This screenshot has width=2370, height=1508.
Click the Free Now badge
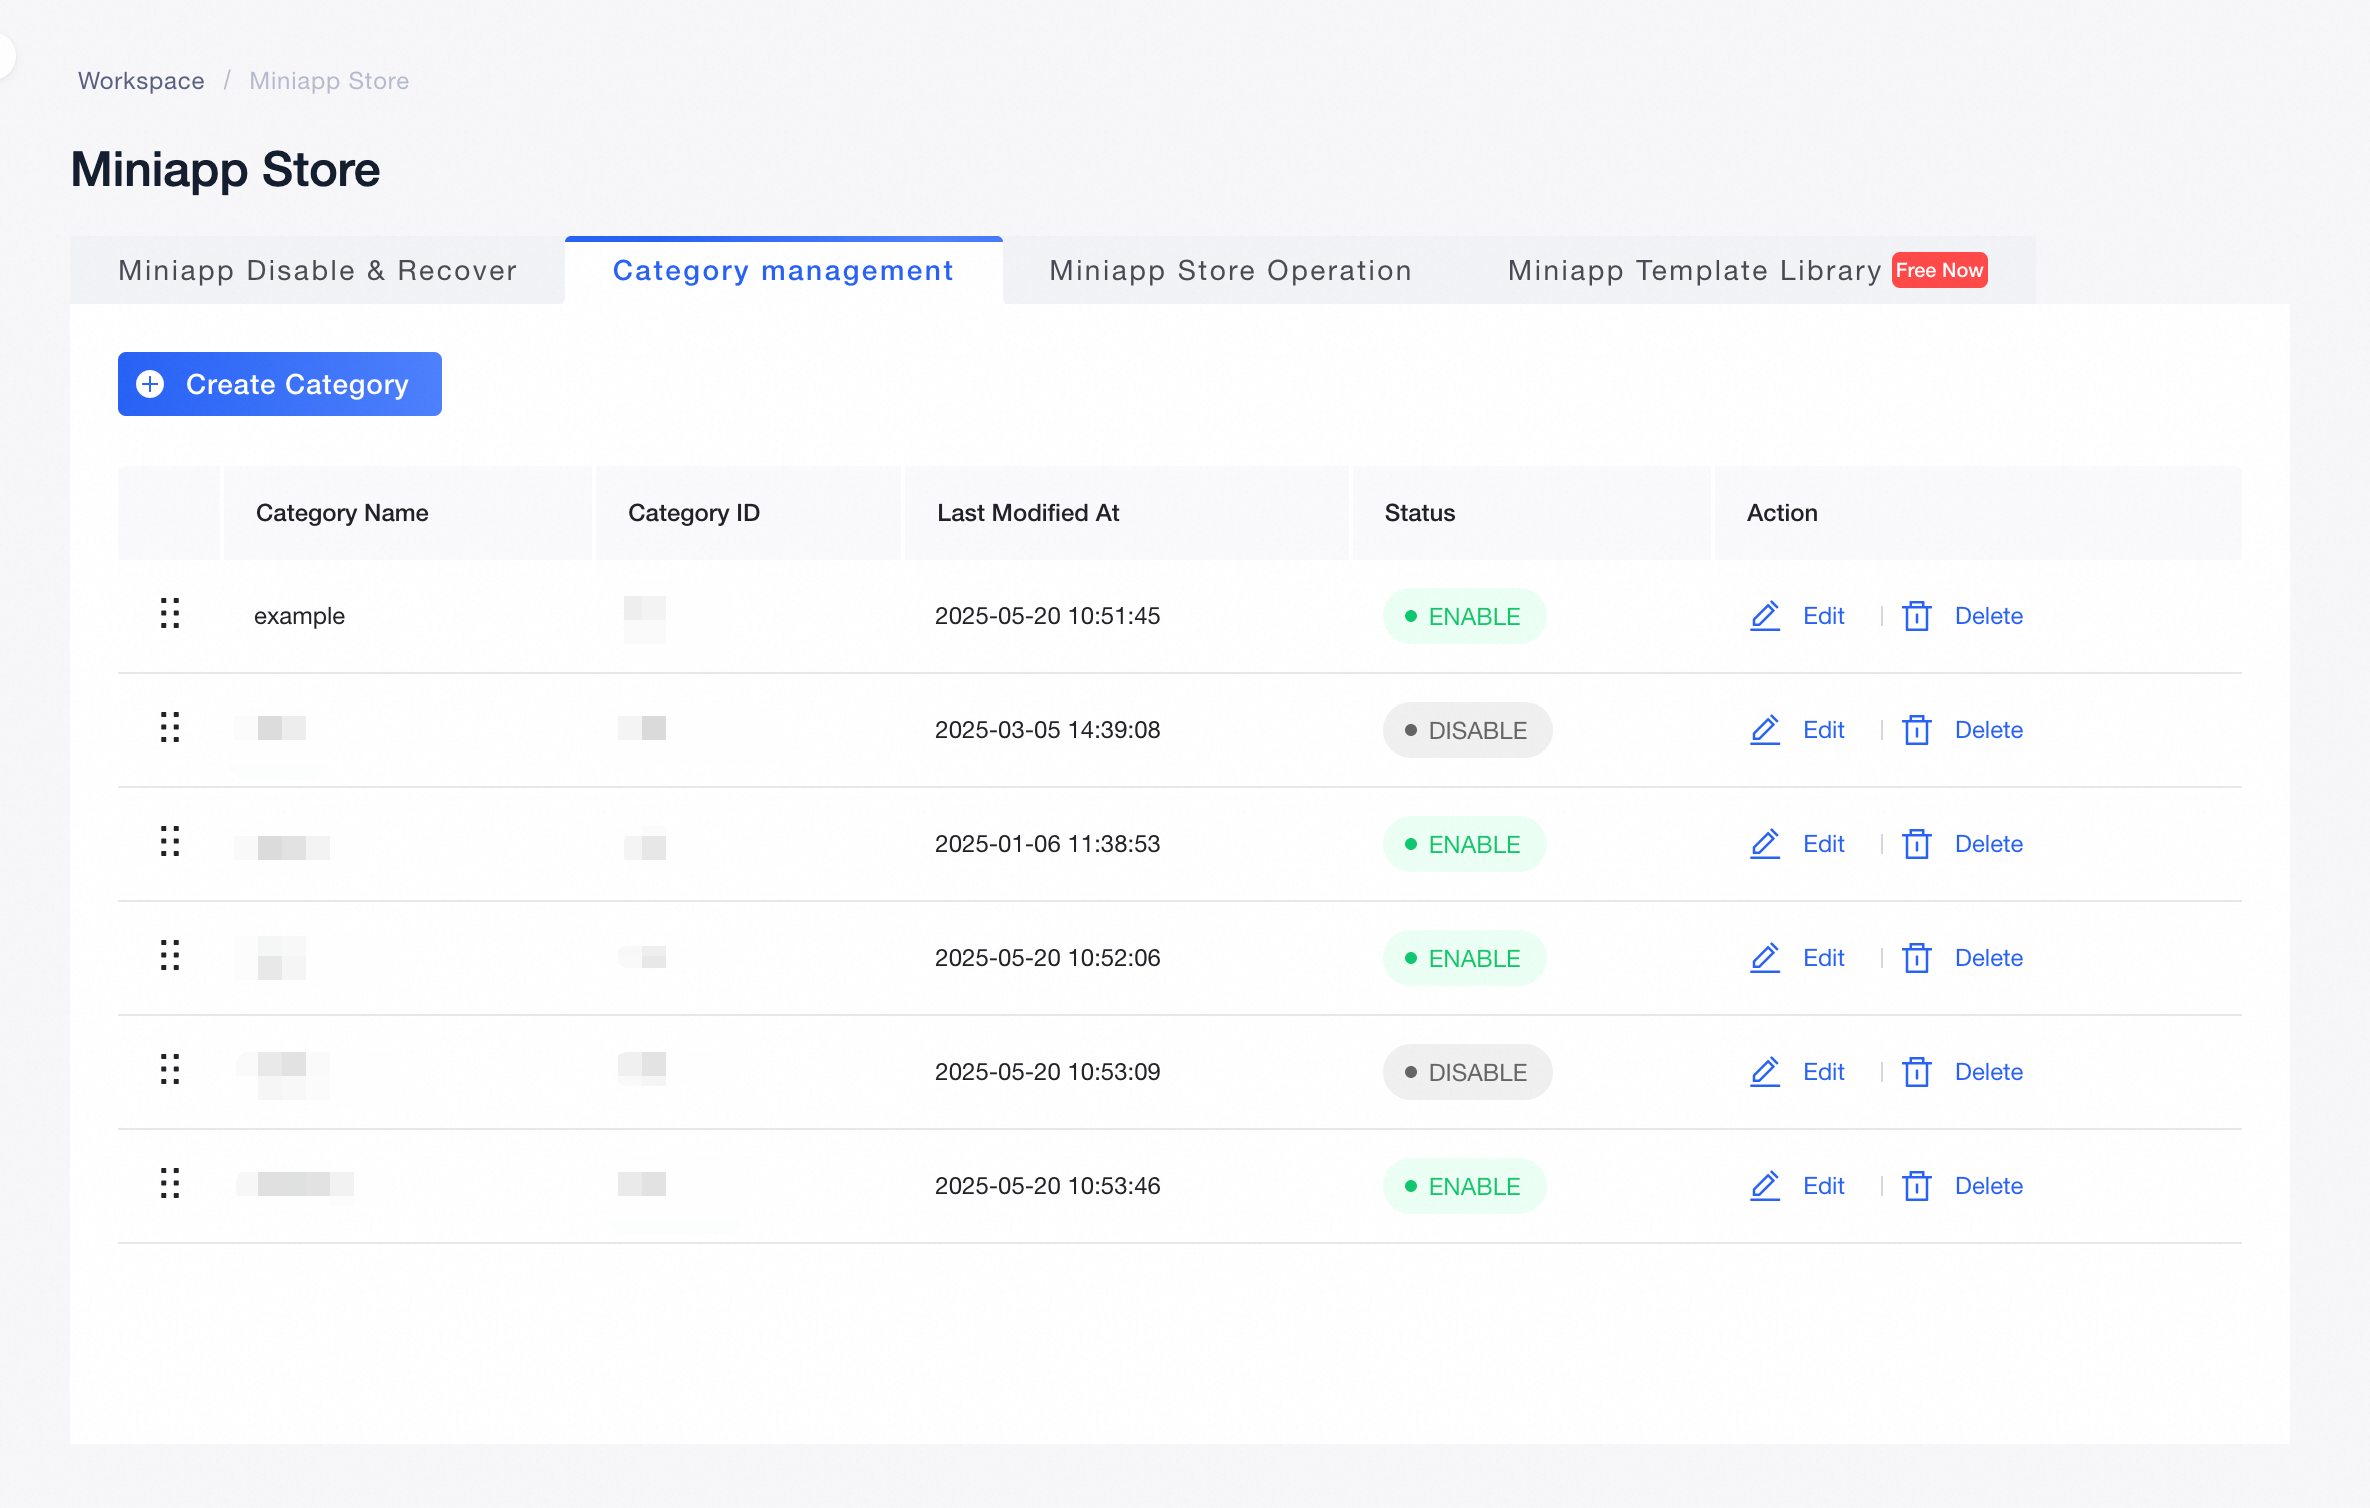coord(1939,270)
